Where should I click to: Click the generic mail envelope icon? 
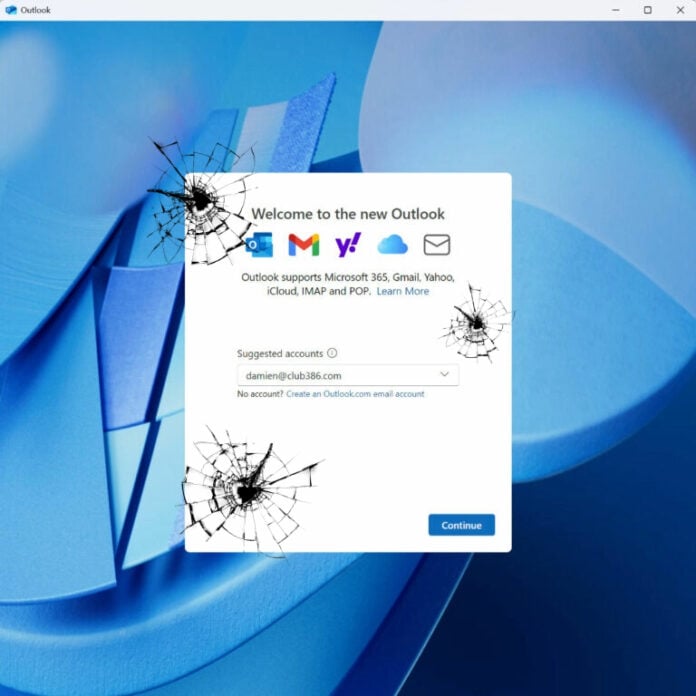tap(437, 245)
